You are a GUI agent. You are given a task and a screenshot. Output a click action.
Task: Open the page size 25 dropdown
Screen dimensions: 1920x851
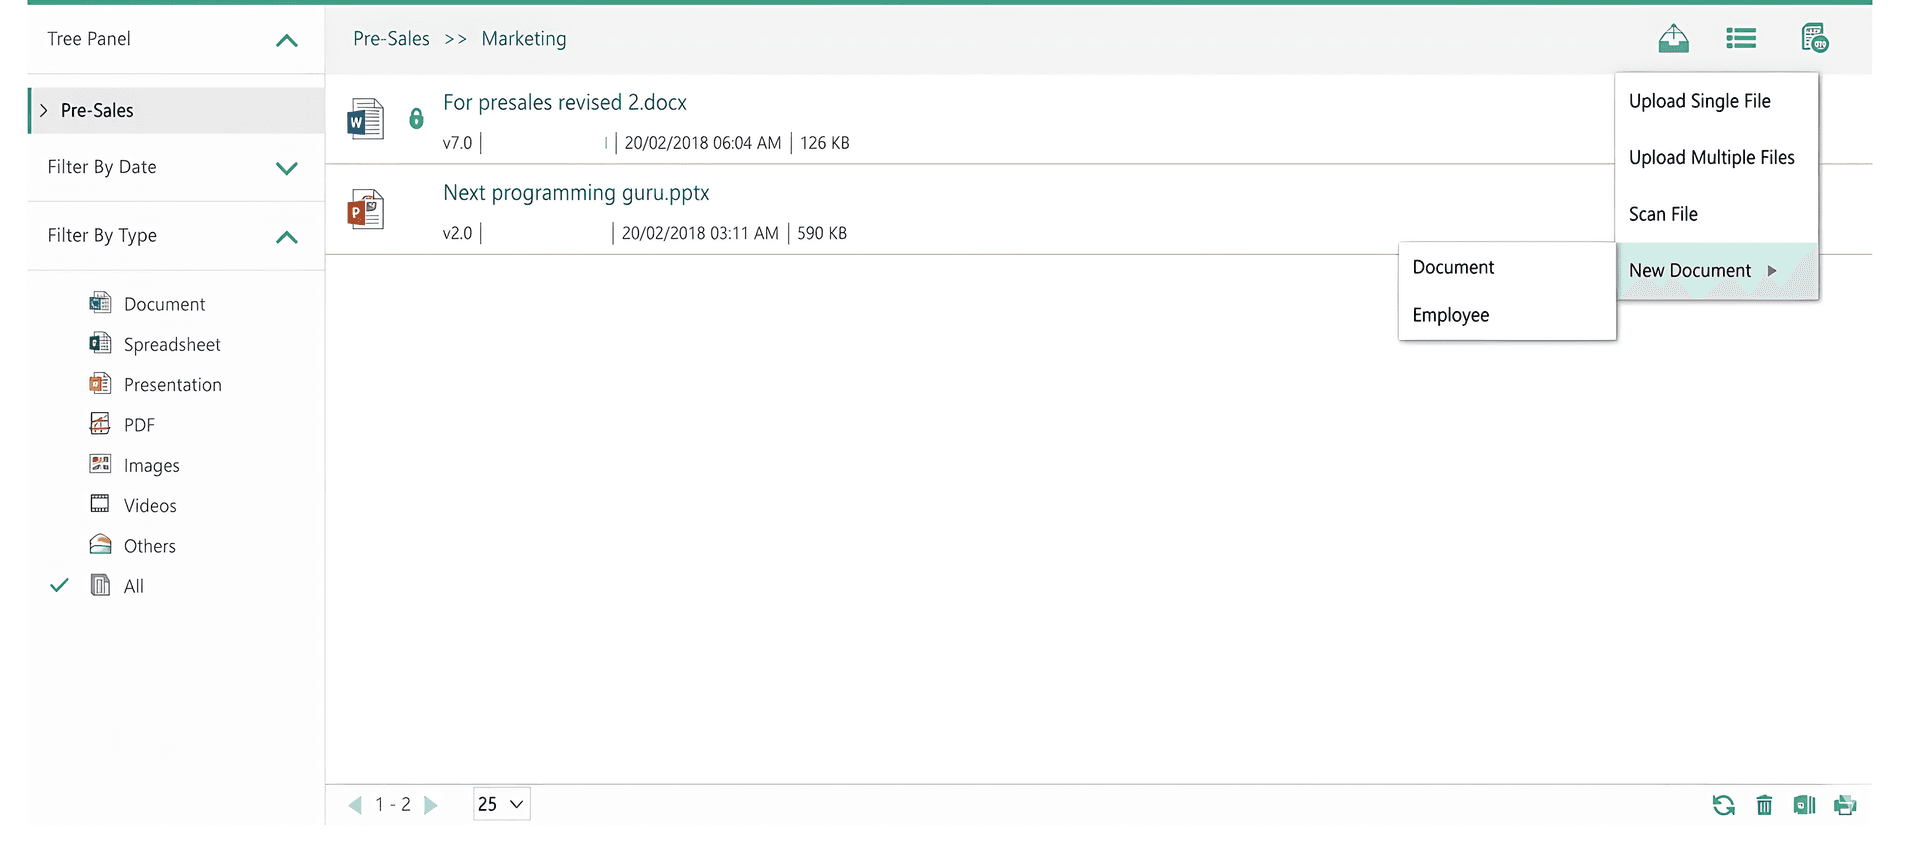point(501,804)
